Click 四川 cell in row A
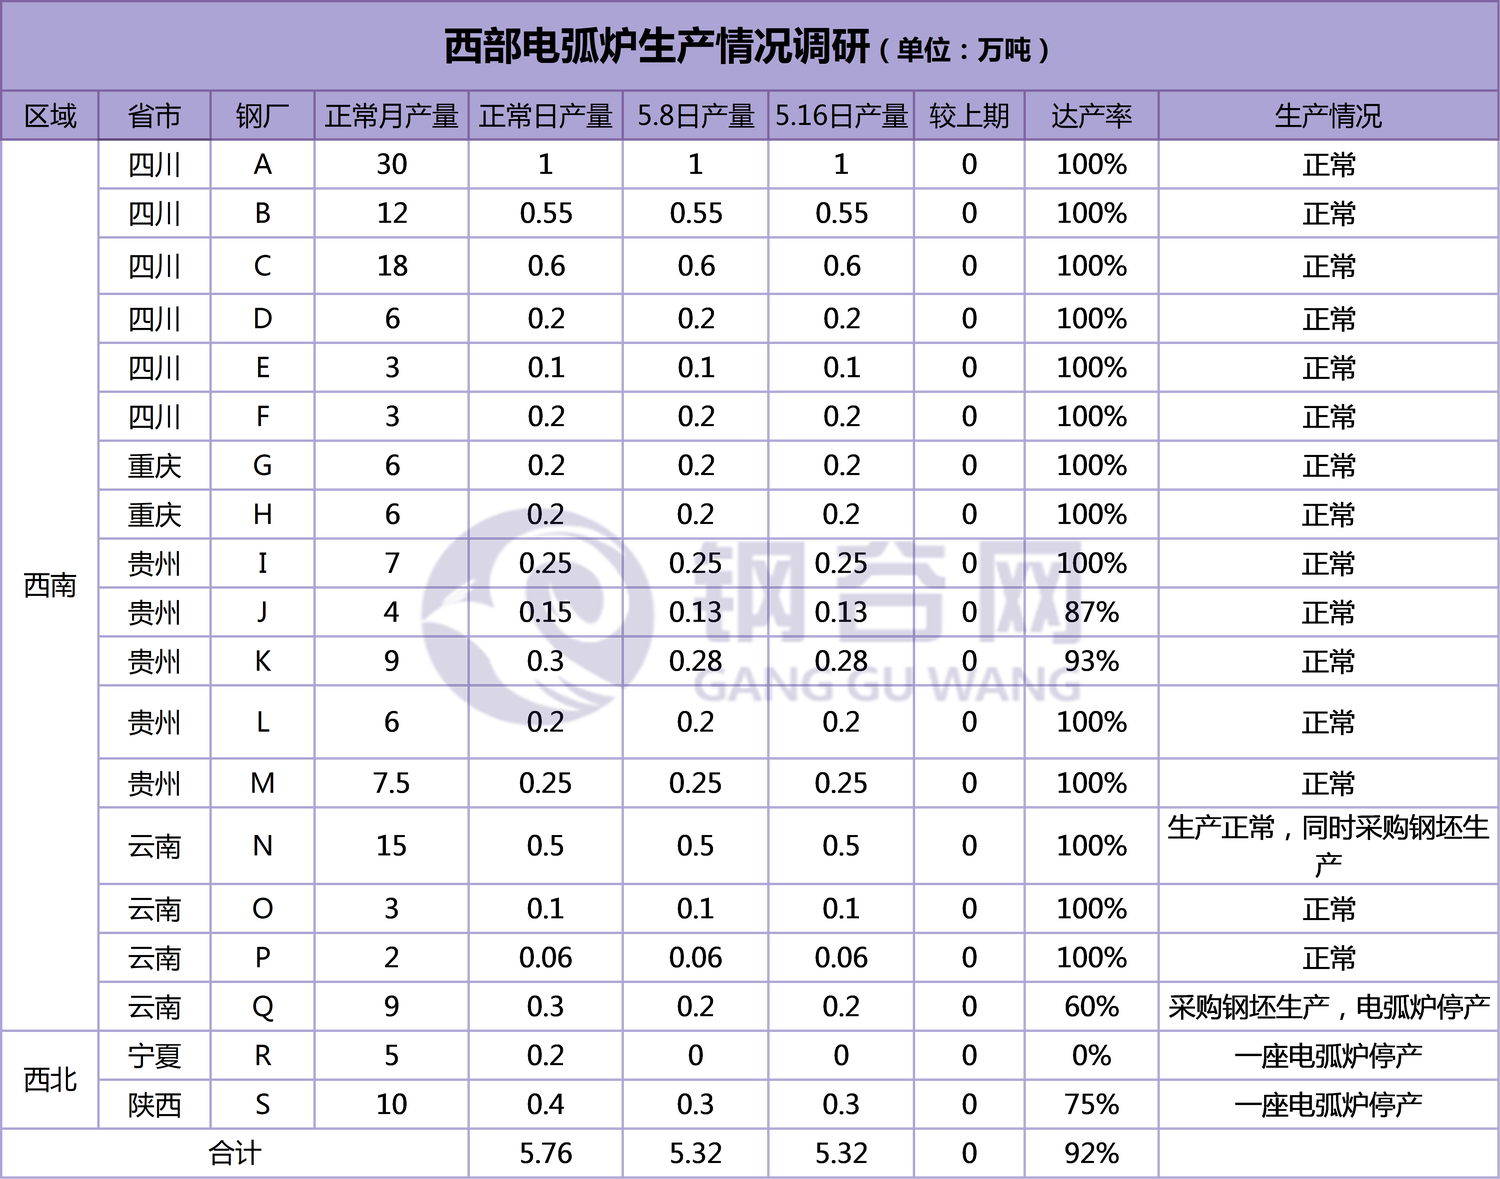The image size is (1500, 1179). pos(155,164)
